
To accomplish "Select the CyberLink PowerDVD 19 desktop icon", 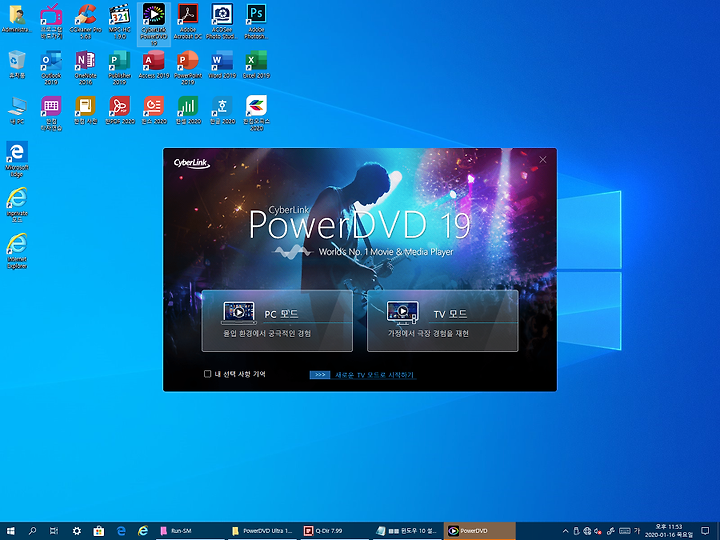I will tap(154, 24).
